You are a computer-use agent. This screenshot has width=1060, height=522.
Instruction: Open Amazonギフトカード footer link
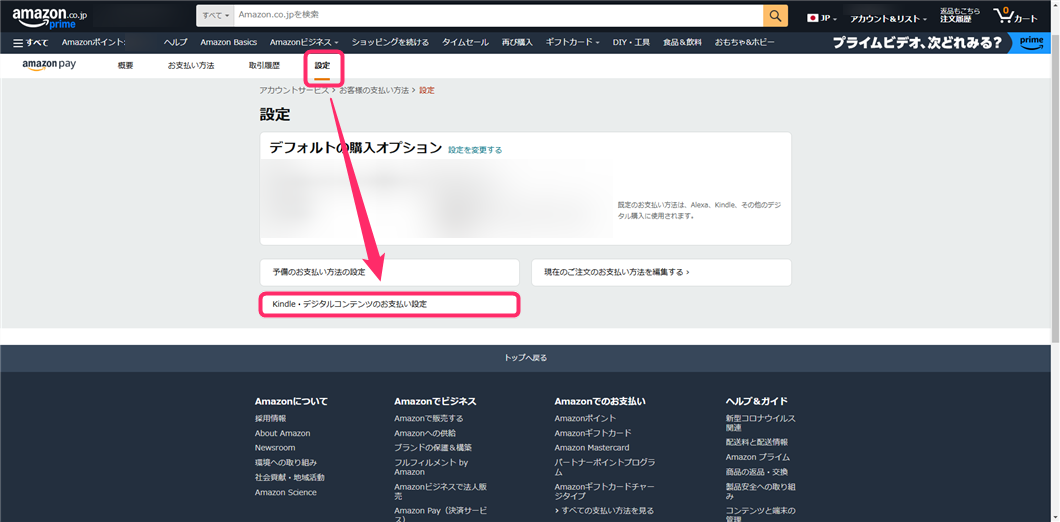coord(593,433)
